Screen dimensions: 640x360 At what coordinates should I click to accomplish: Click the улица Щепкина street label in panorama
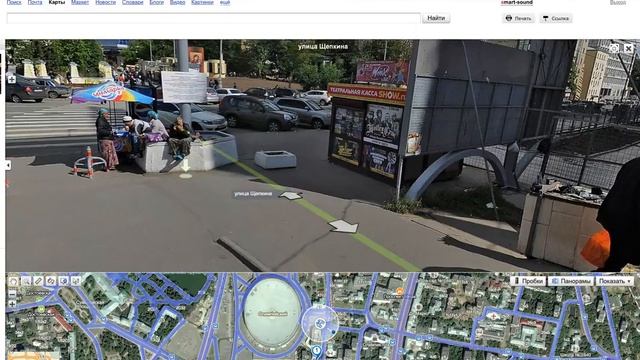(253, 194)
